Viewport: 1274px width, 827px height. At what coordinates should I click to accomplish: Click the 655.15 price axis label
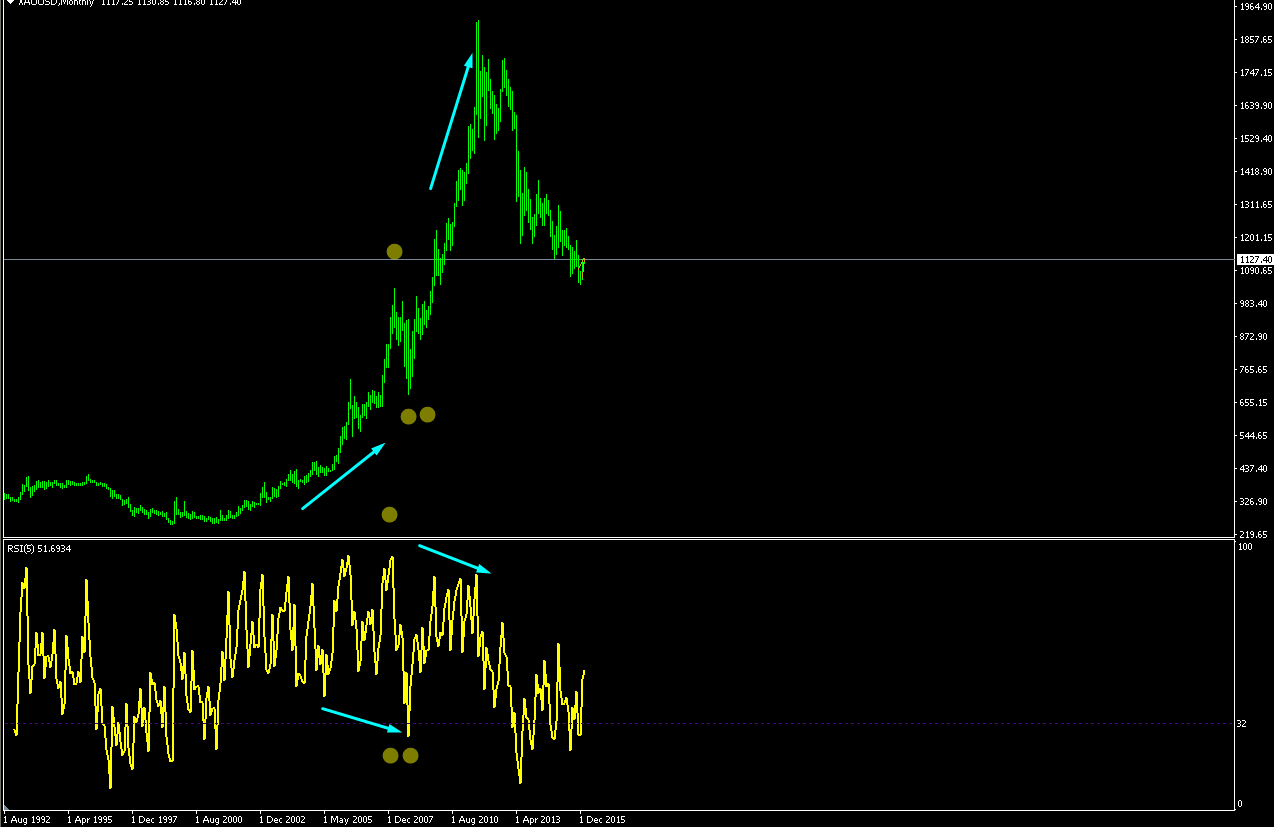click(x=1256, y=403)
